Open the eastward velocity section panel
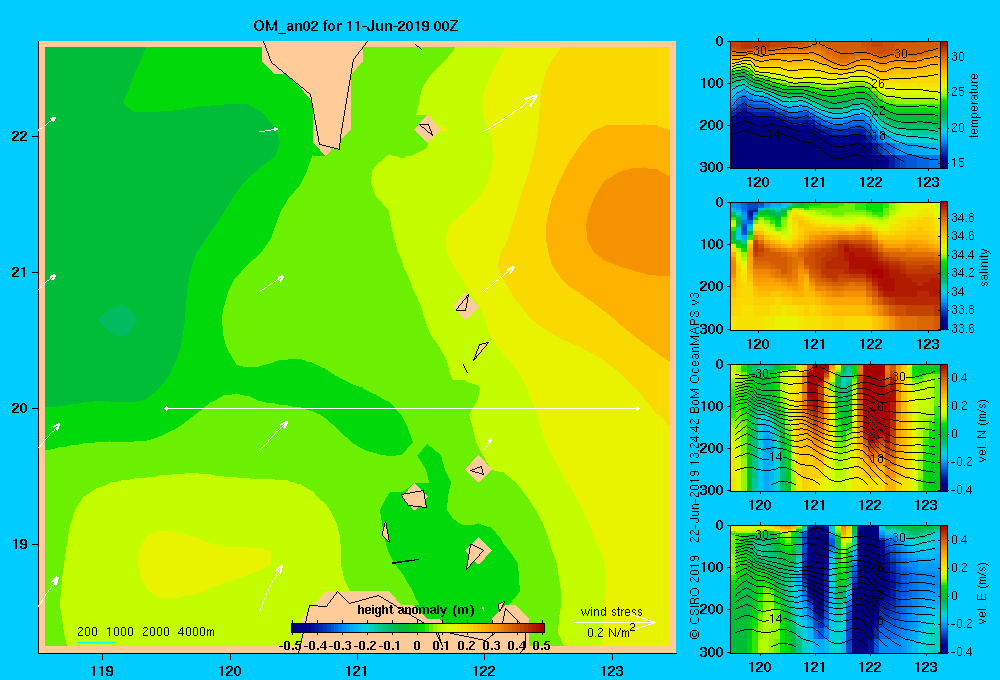Viewport: 1000px width, 680px height. click(834, 589)
